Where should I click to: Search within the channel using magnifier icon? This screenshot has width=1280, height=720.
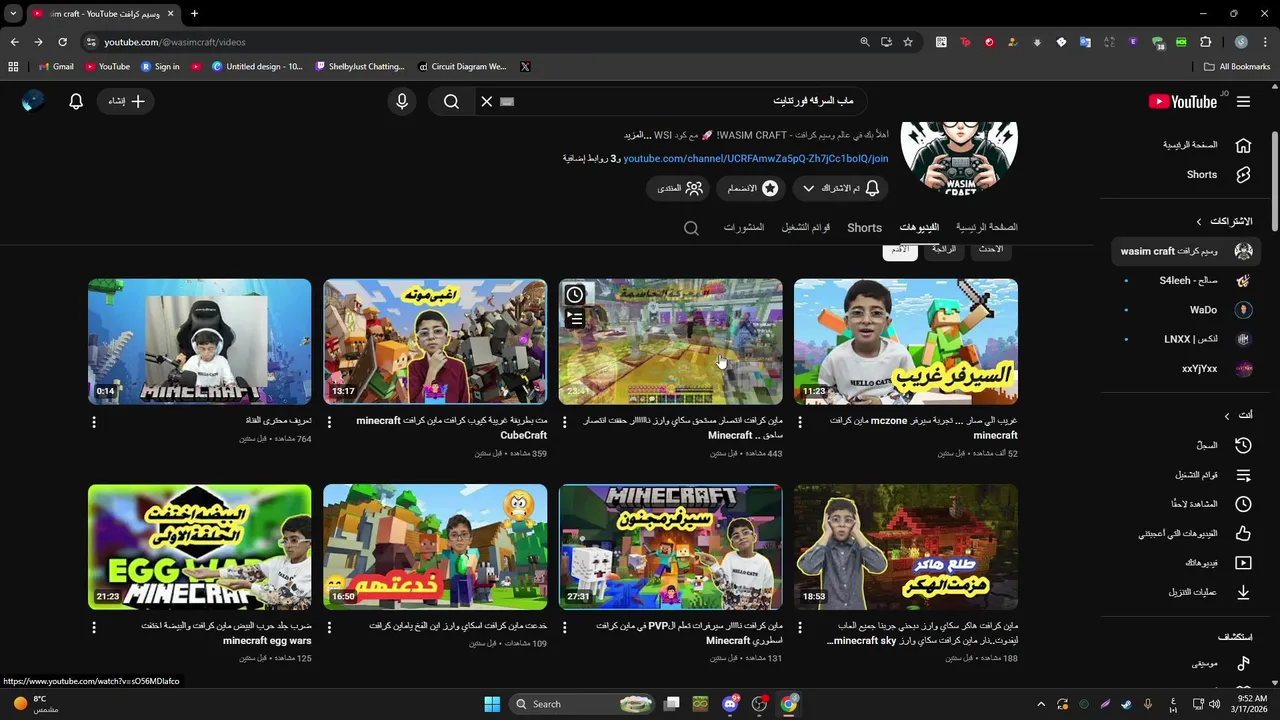point(691,228)
